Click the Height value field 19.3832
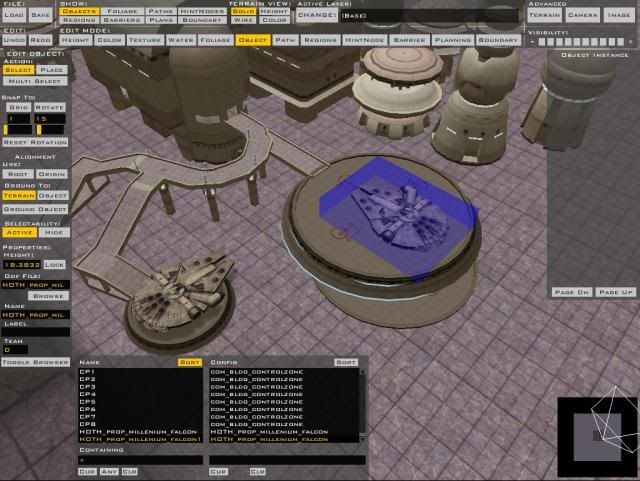The height and width of the screenshot is (481, 640). click(x=22, y=265)
